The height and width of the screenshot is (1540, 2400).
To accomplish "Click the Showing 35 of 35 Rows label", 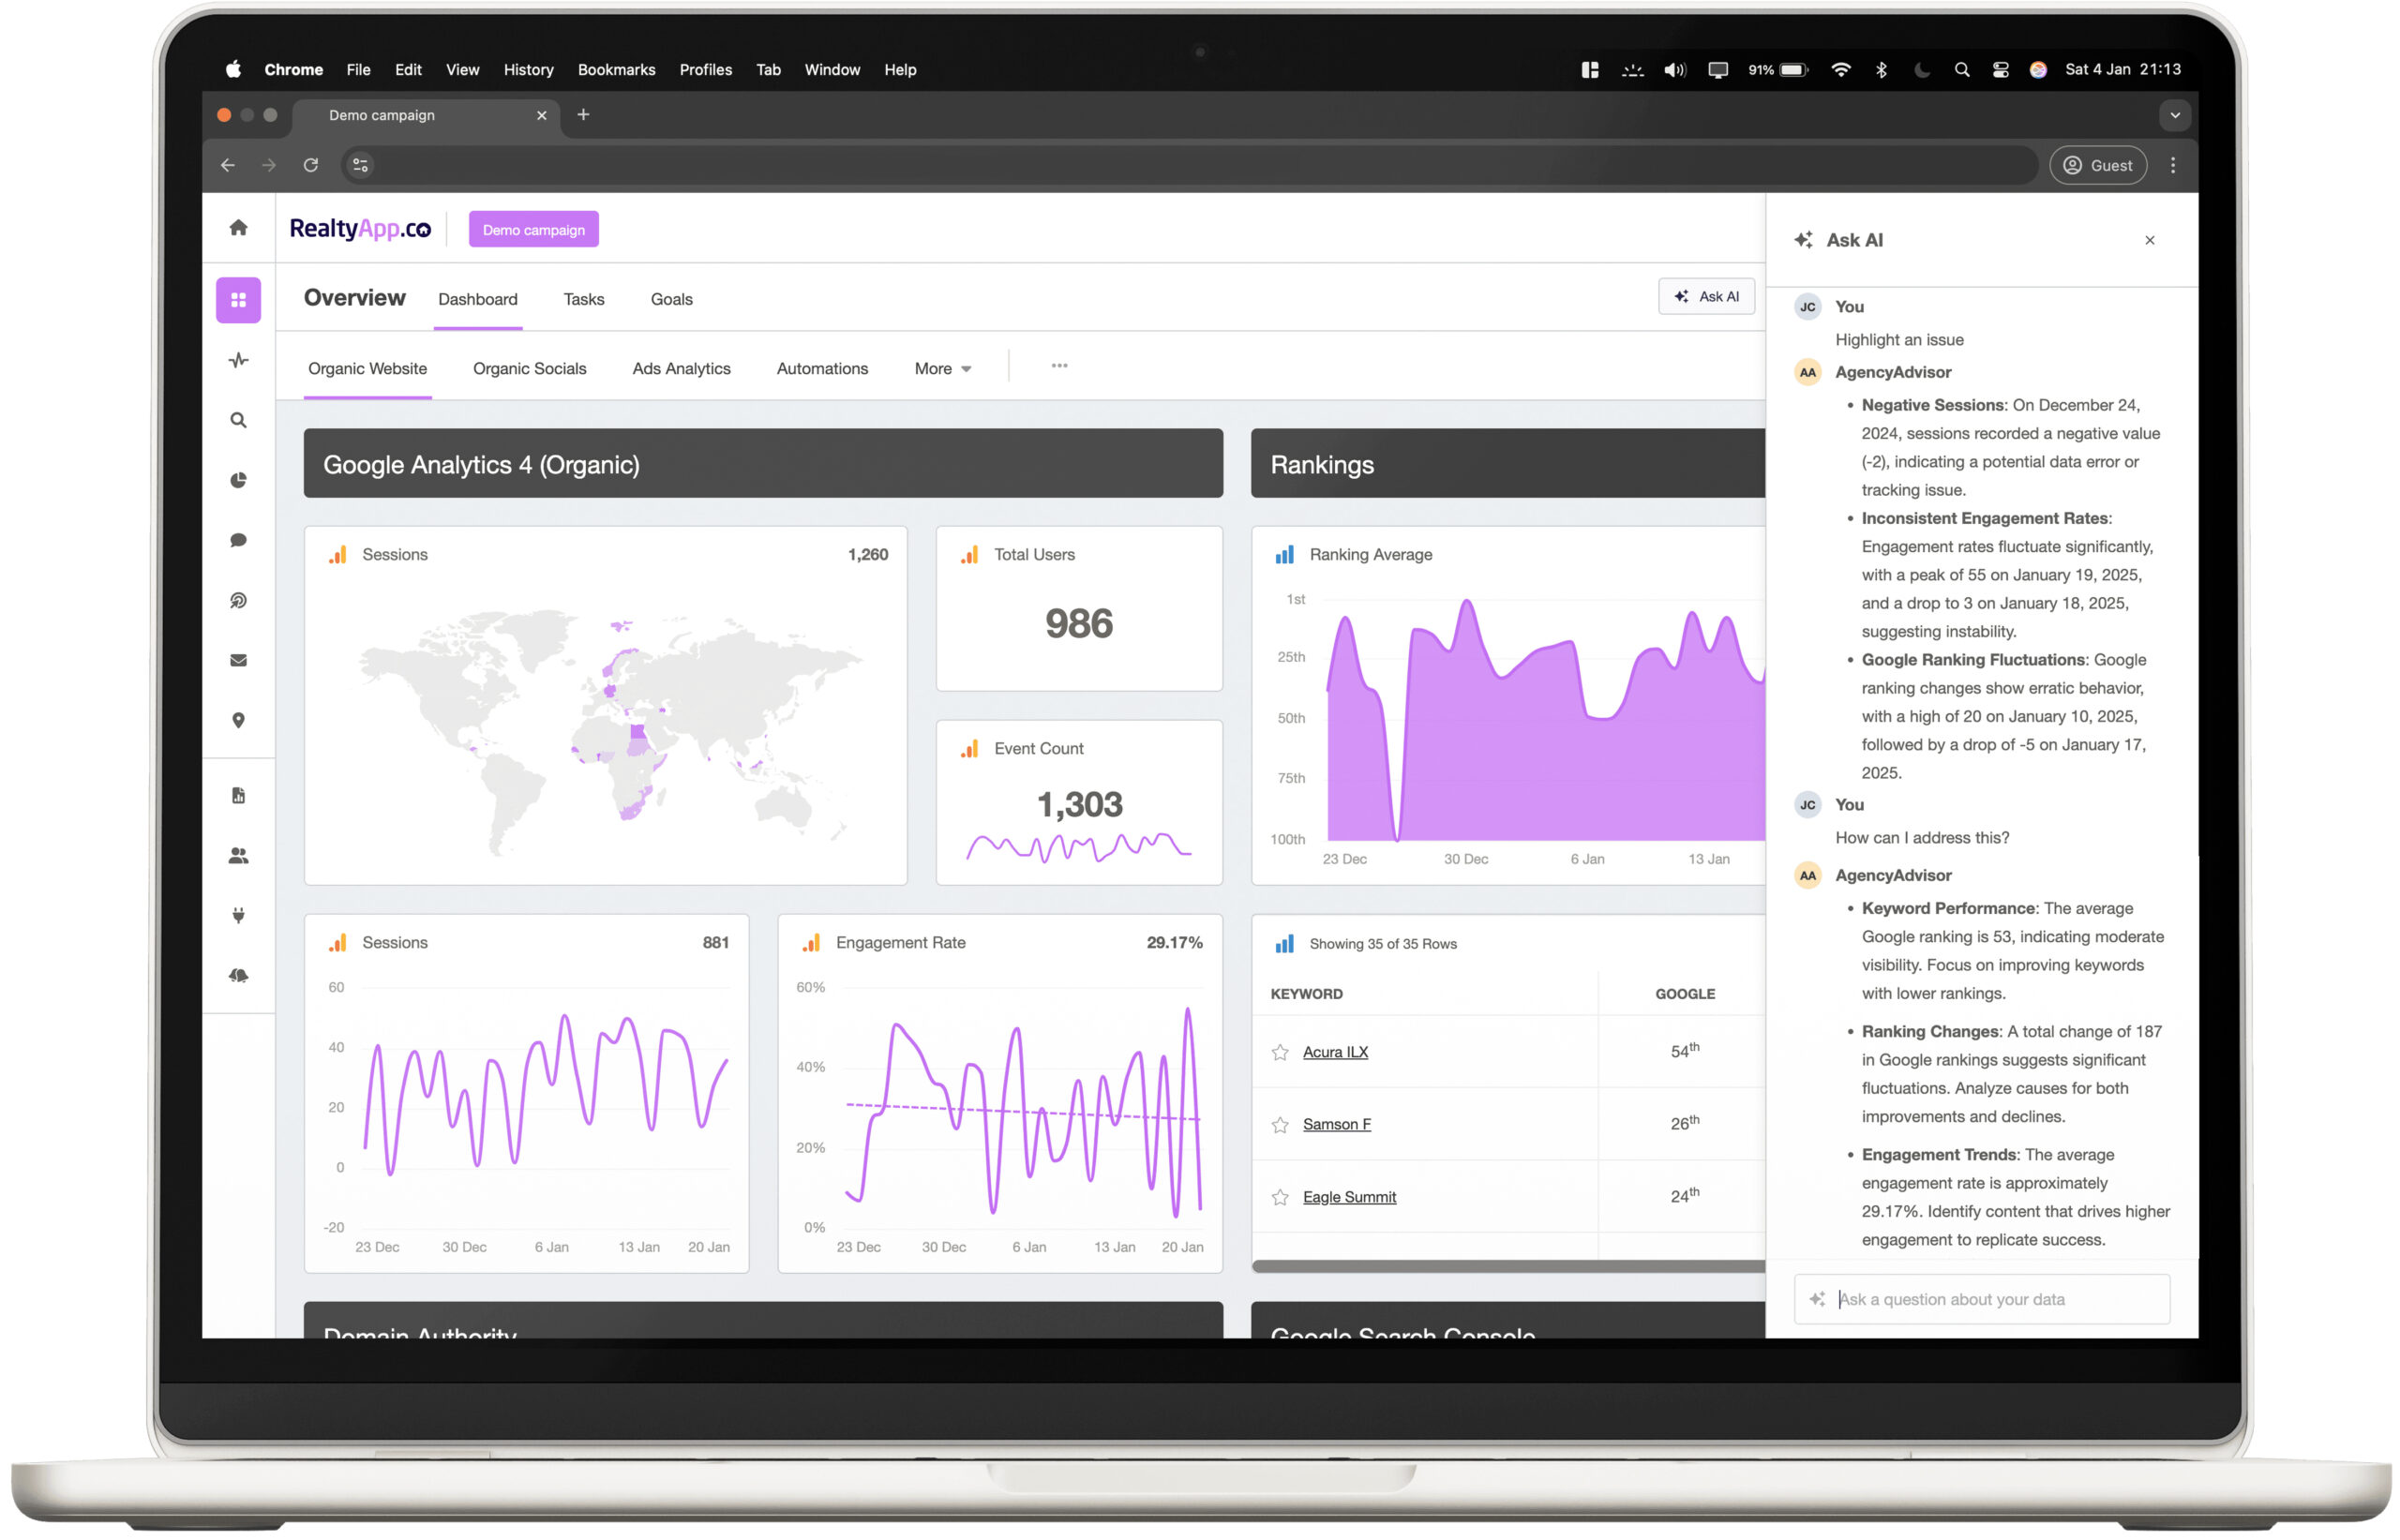I will coord(1382,944).
